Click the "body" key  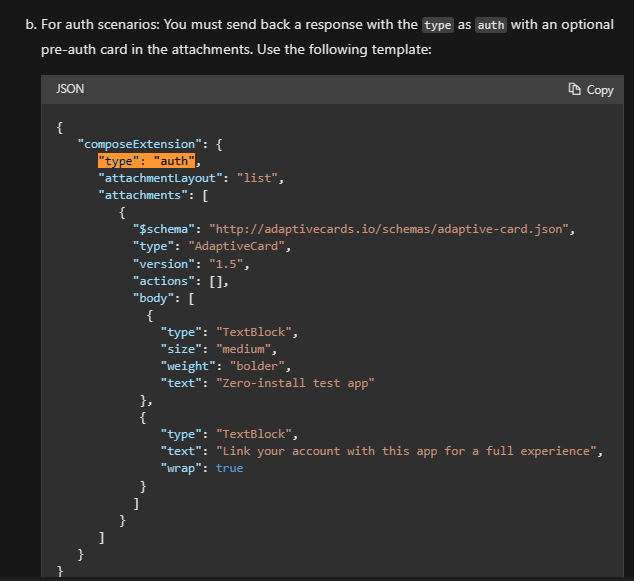(153, 298)
